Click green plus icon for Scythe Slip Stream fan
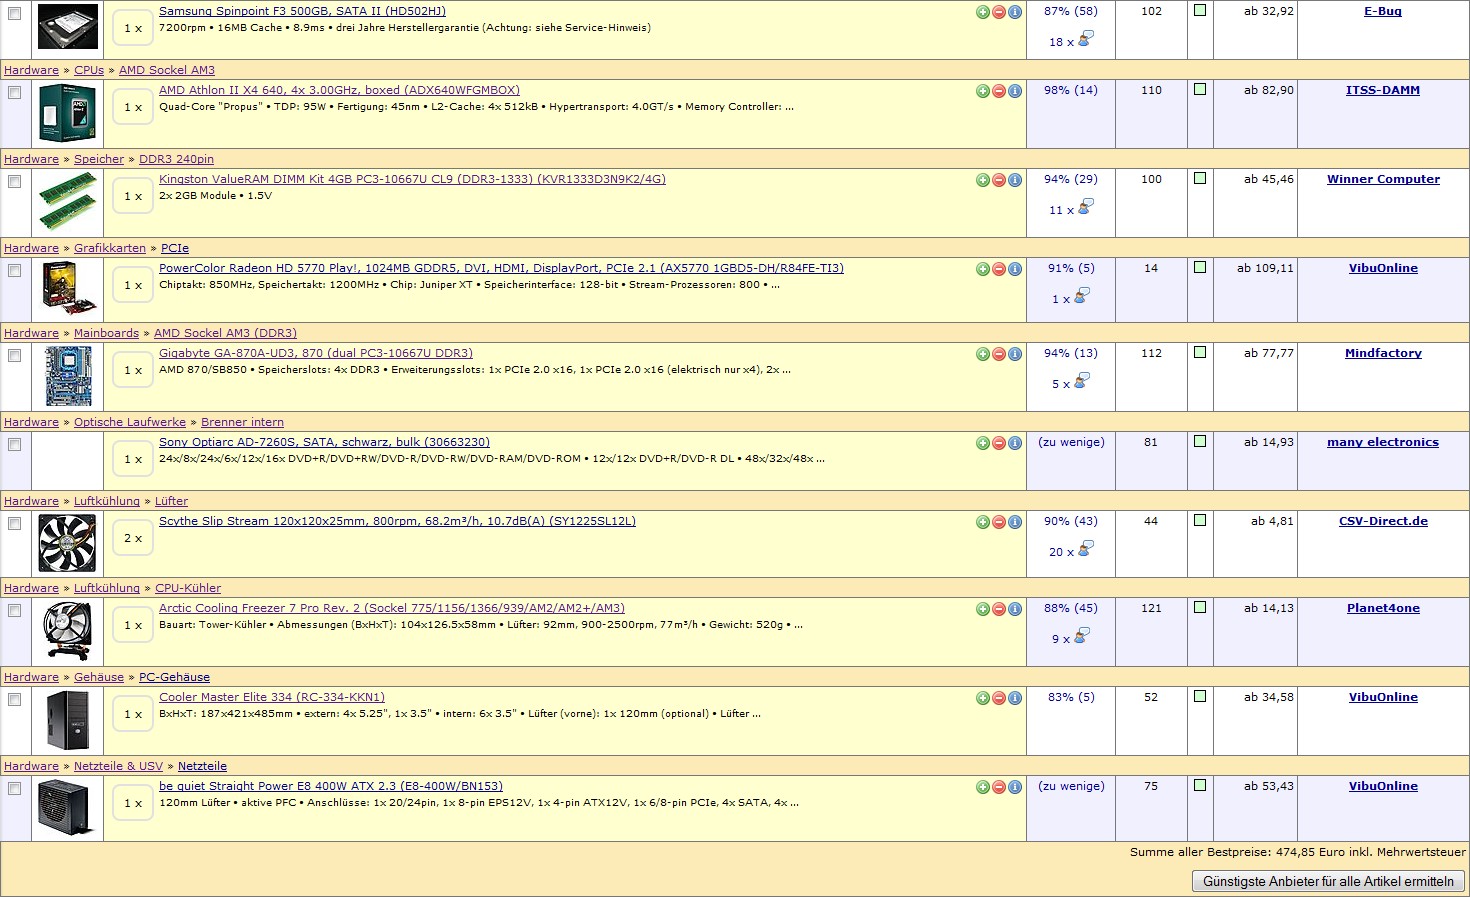Image resolution: width=1470 pixels, height=897 pixels. (x=983, y=522)
